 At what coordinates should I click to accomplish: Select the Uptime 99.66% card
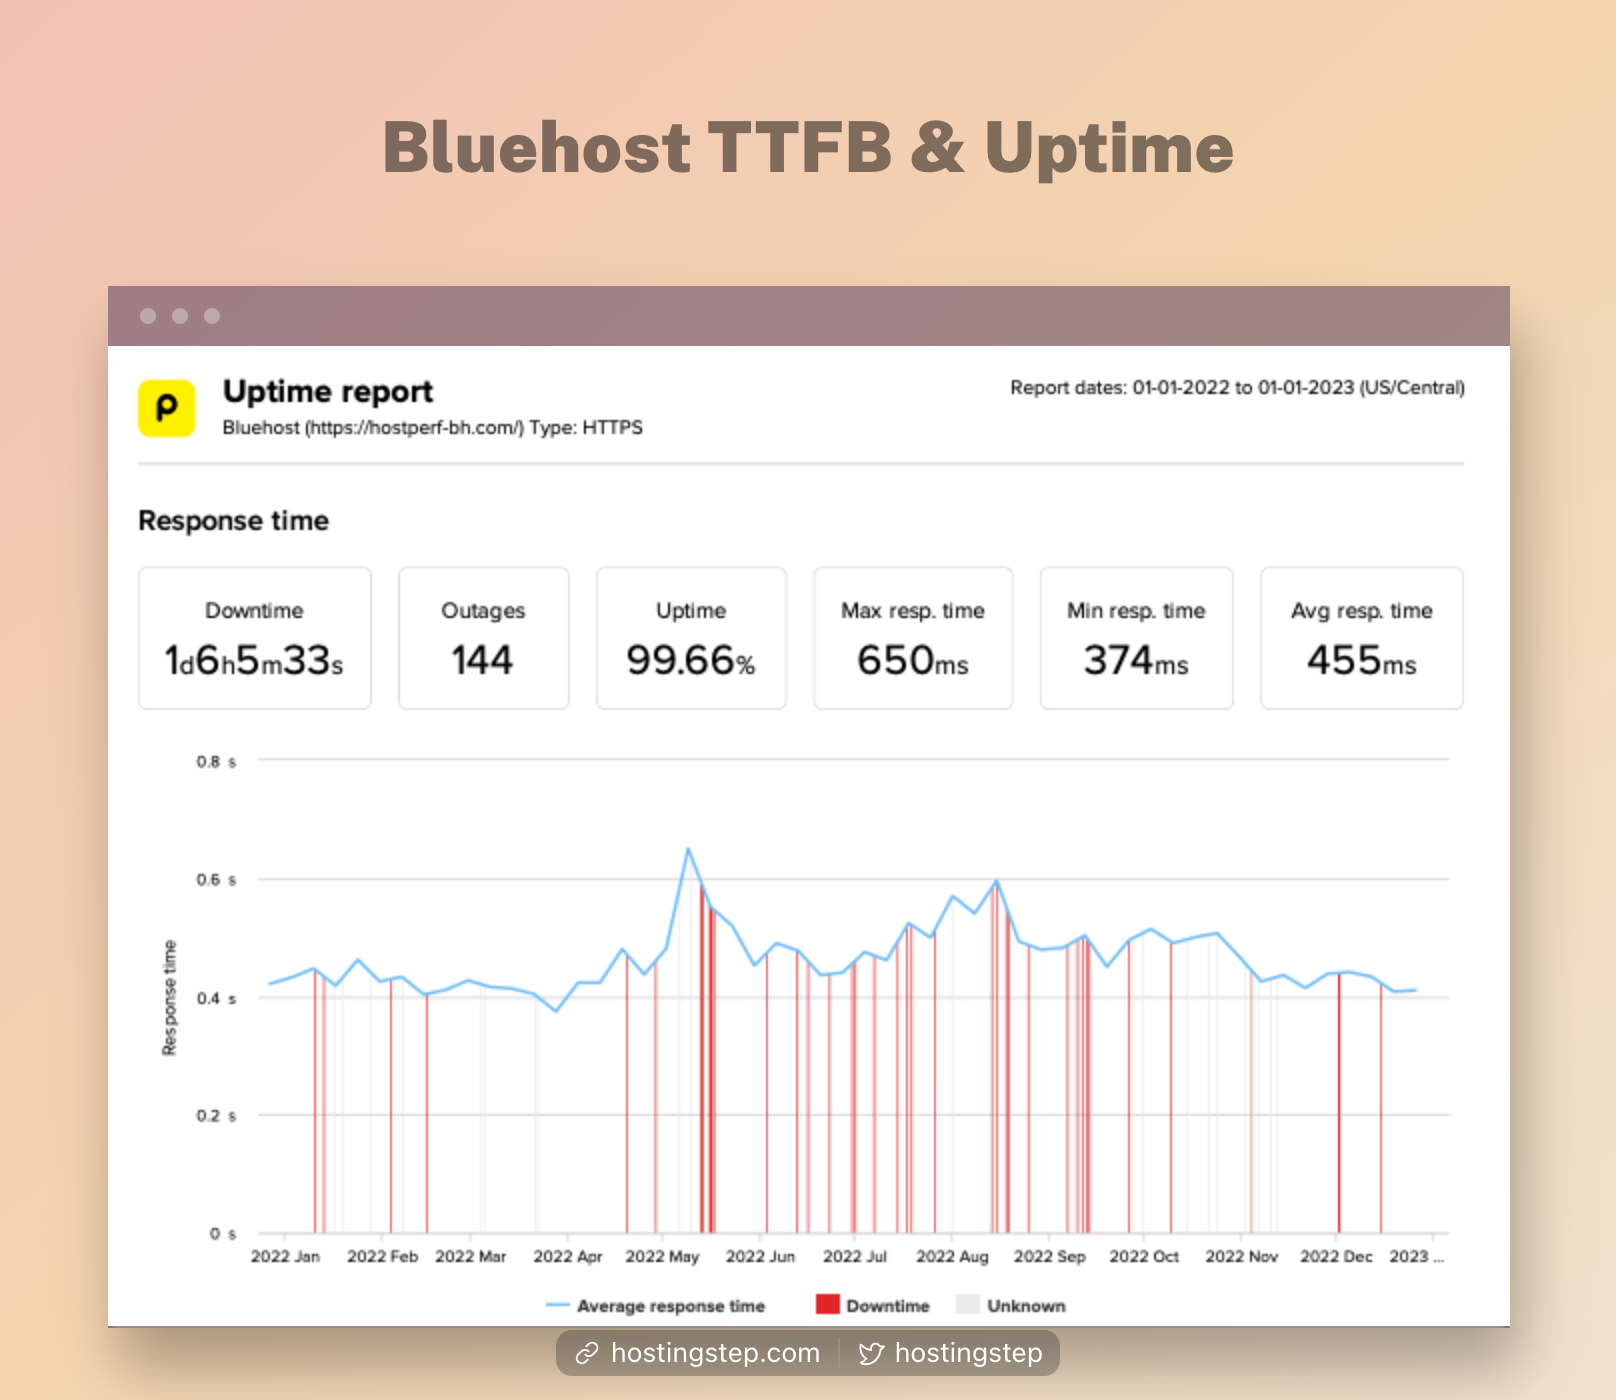tap(691, 638)
